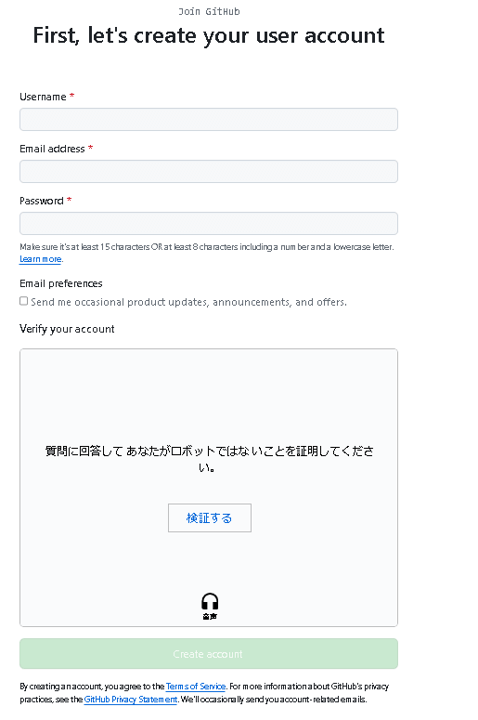Click the password requirements hint text
478x720 pixels.
[207, 247]
